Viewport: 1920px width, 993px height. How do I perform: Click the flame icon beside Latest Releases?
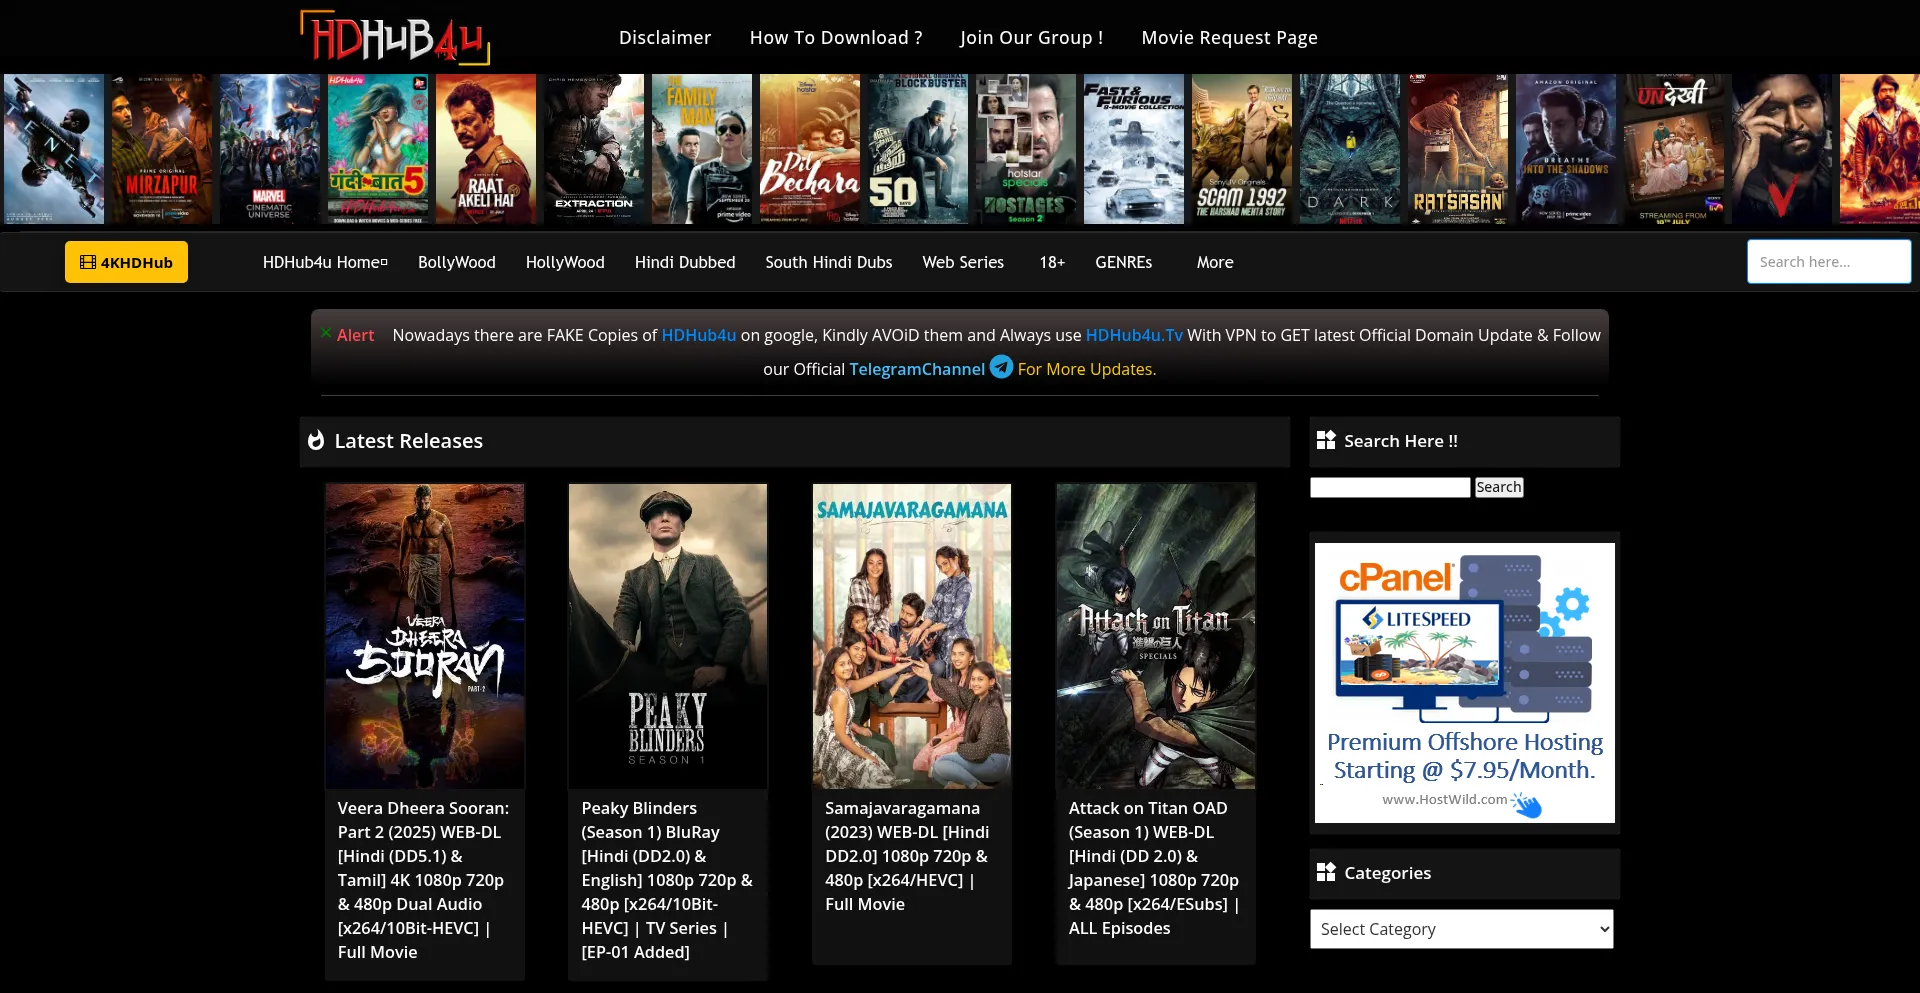pos(316,441)
